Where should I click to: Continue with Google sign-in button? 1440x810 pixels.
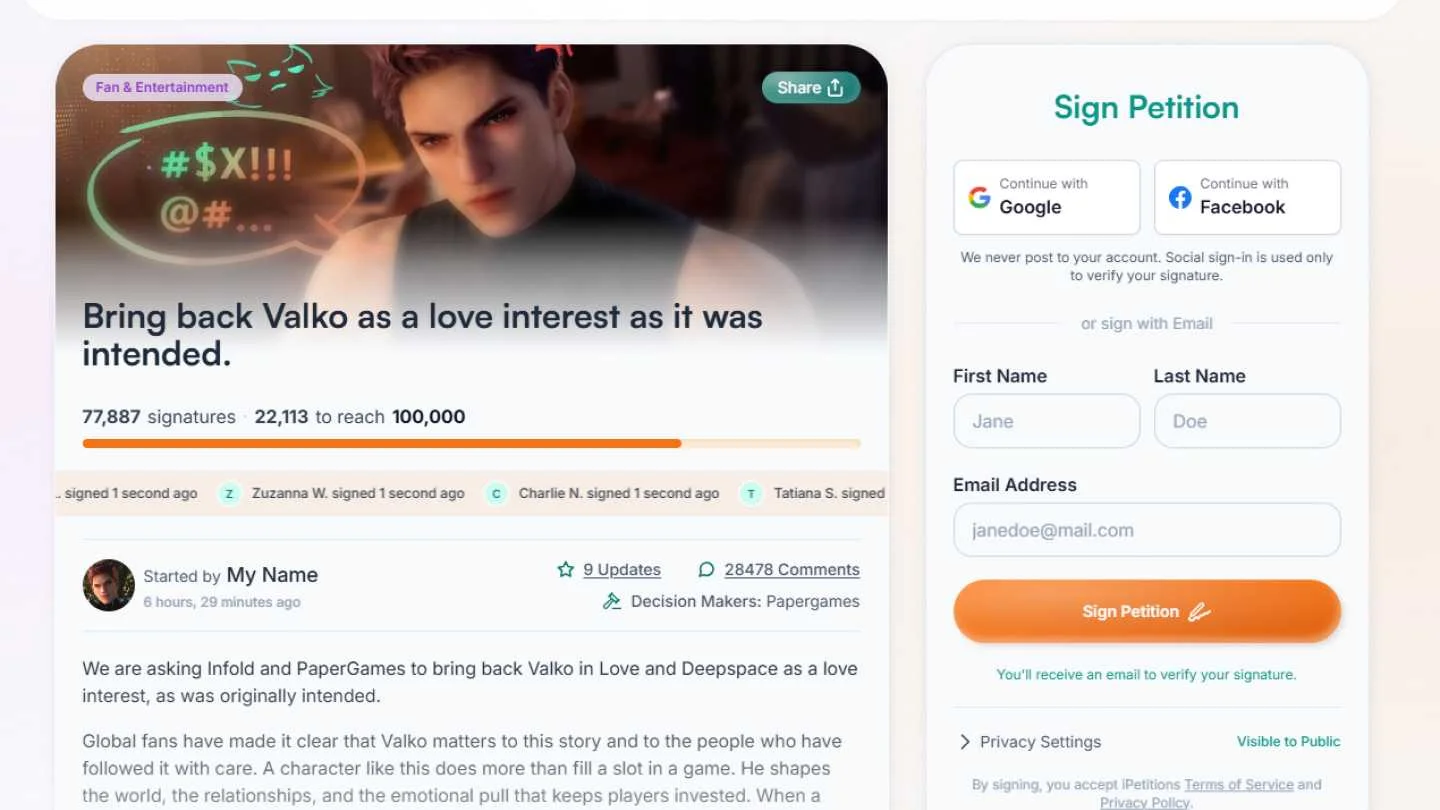(1047, 197)
